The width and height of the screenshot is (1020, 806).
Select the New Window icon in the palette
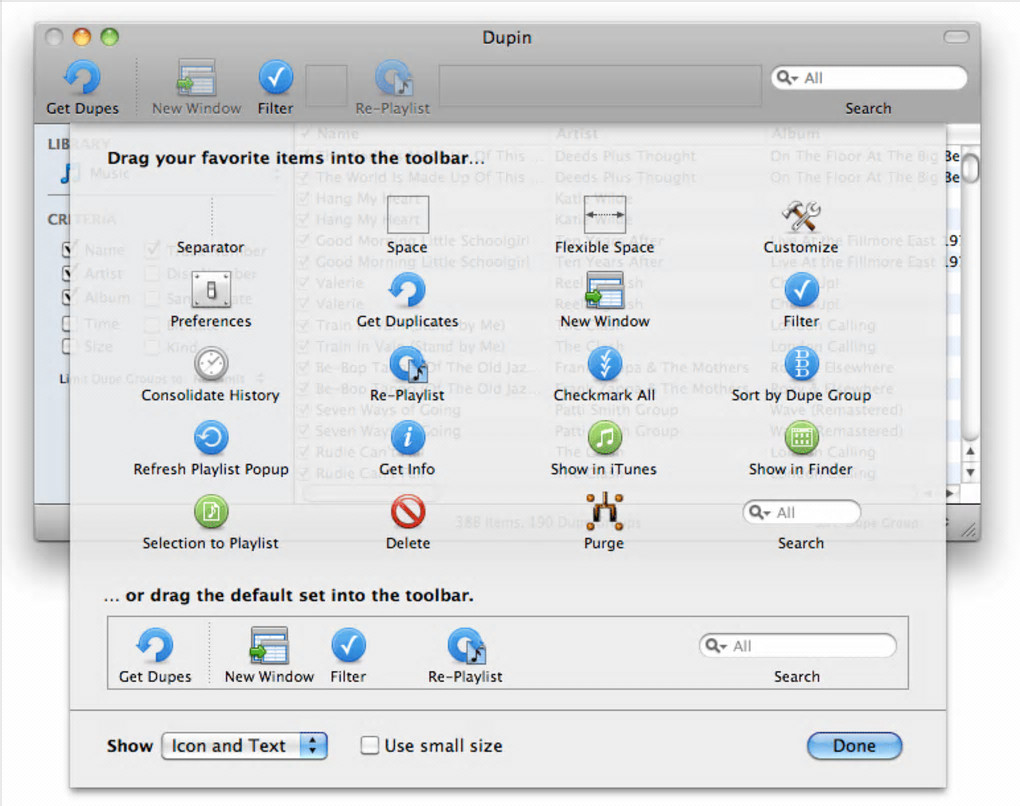click(604, 290)
